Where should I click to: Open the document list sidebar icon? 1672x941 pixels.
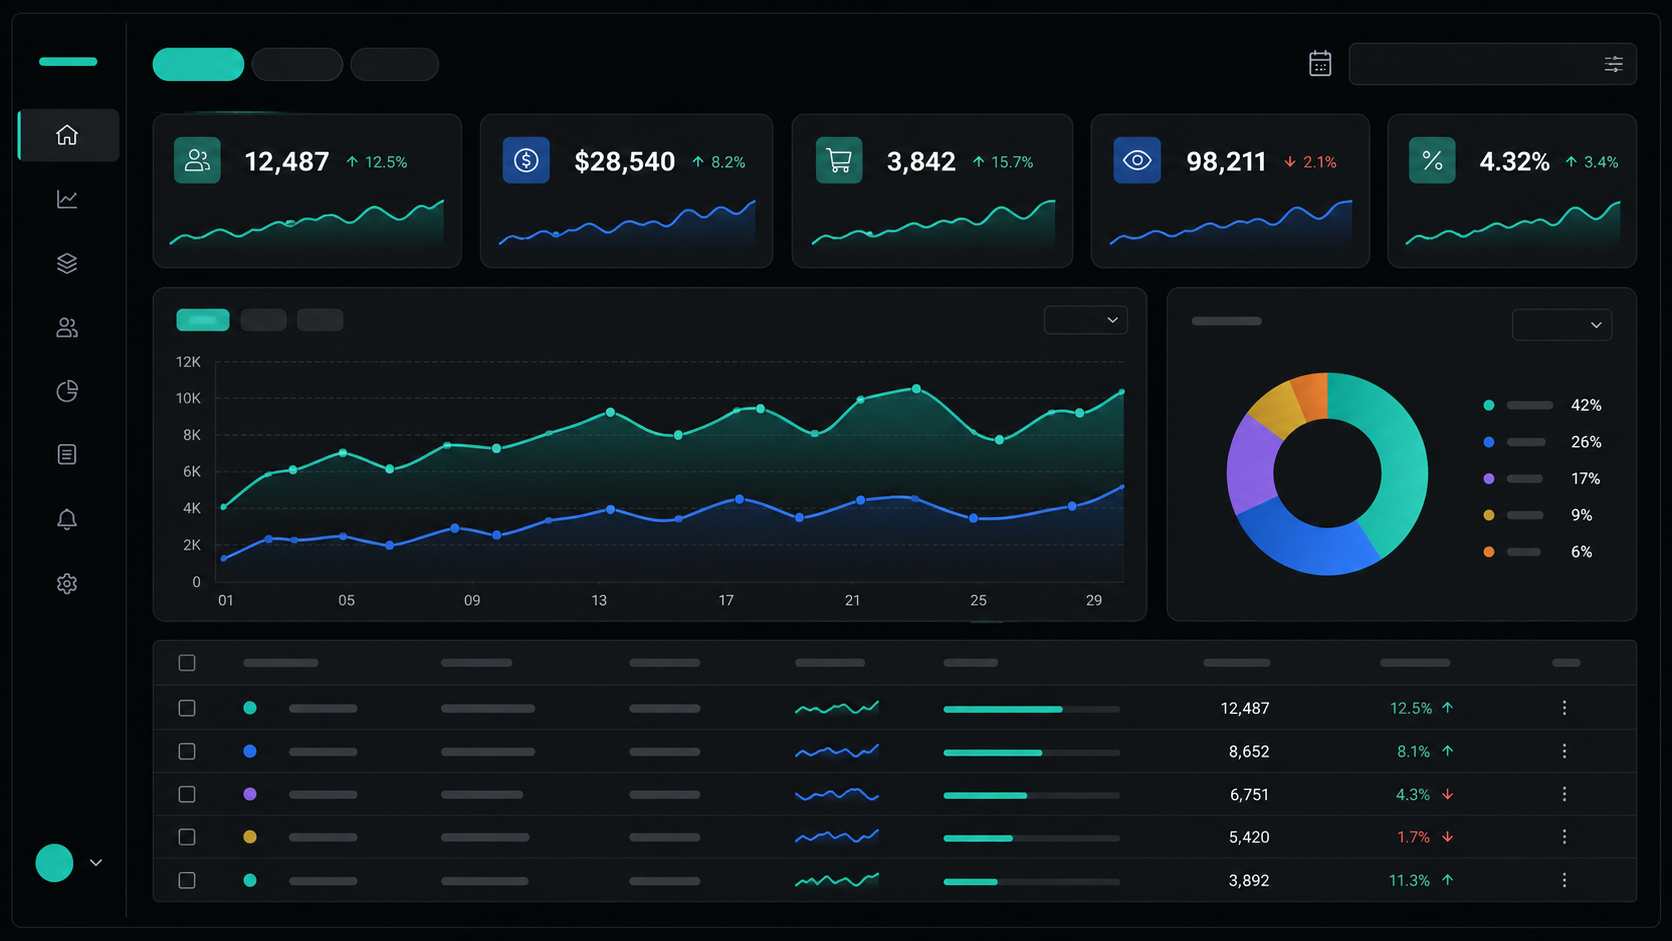pos(67,455)
